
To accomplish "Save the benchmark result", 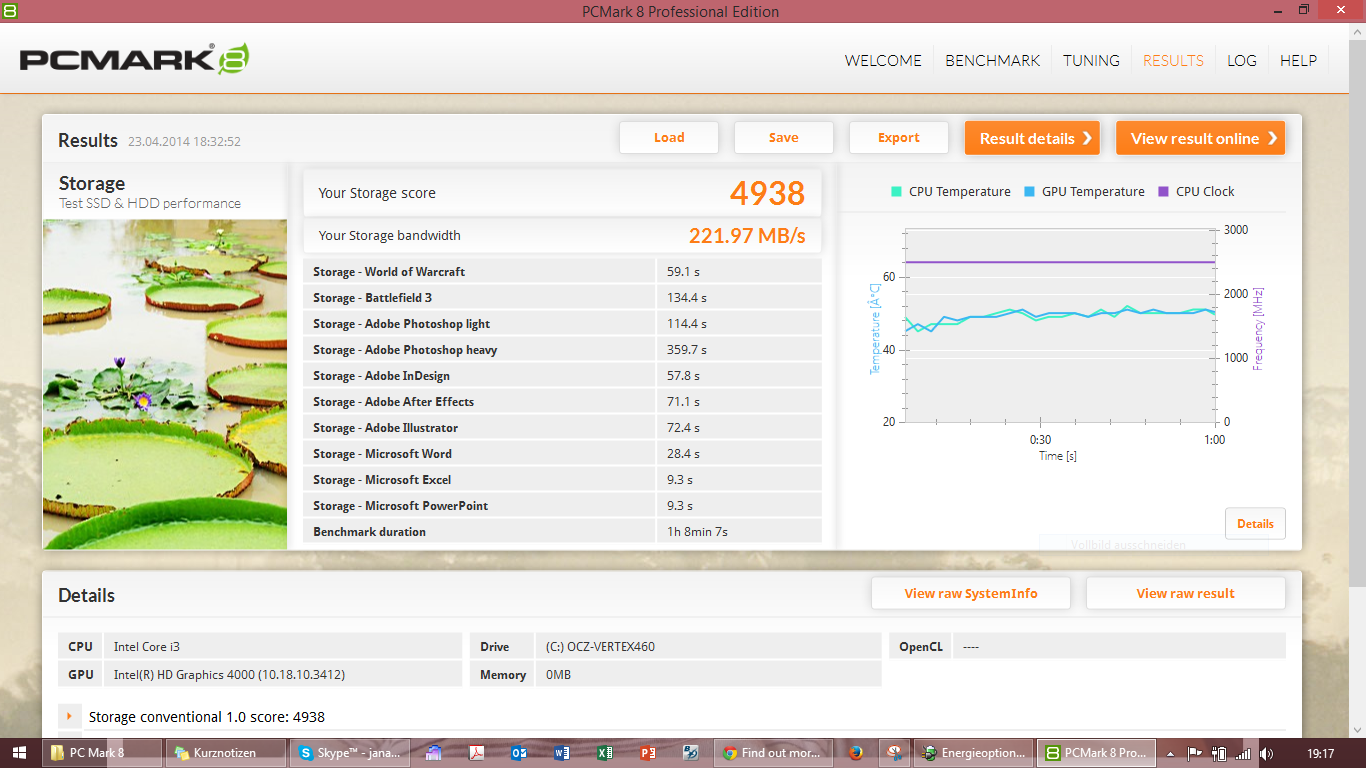I will tap(784, 138).
